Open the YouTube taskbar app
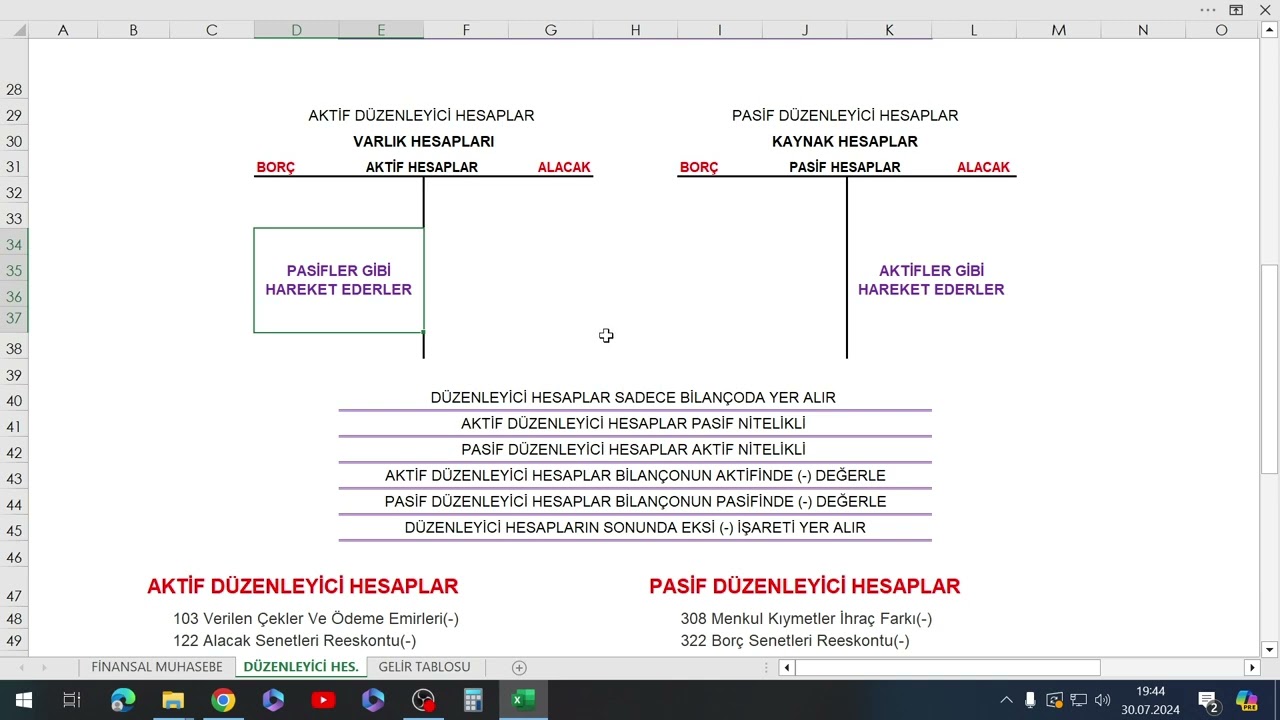 (x=323, y=700)
